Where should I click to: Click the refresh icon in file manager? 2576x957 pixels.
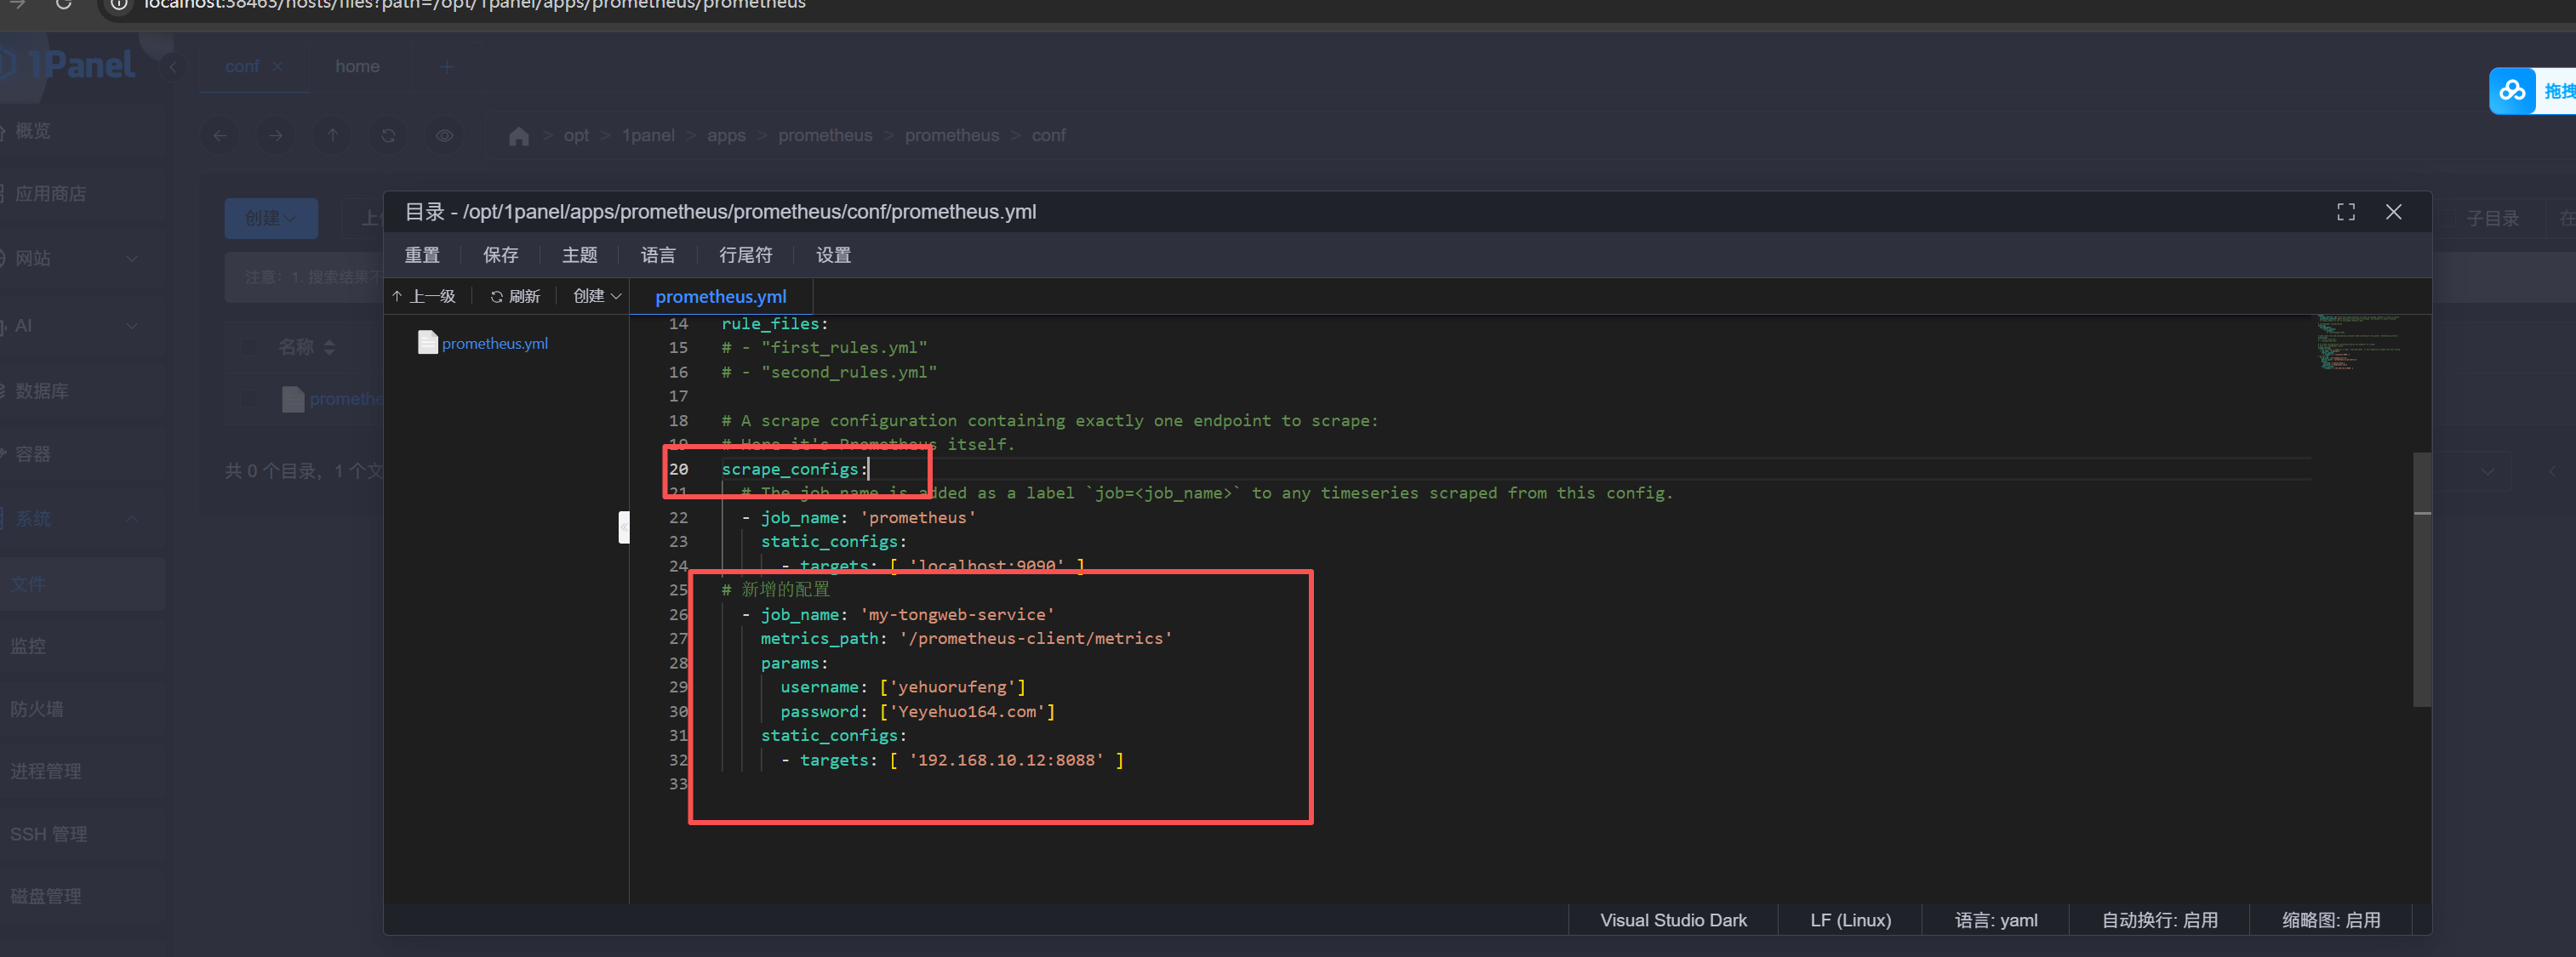[389, 135]
